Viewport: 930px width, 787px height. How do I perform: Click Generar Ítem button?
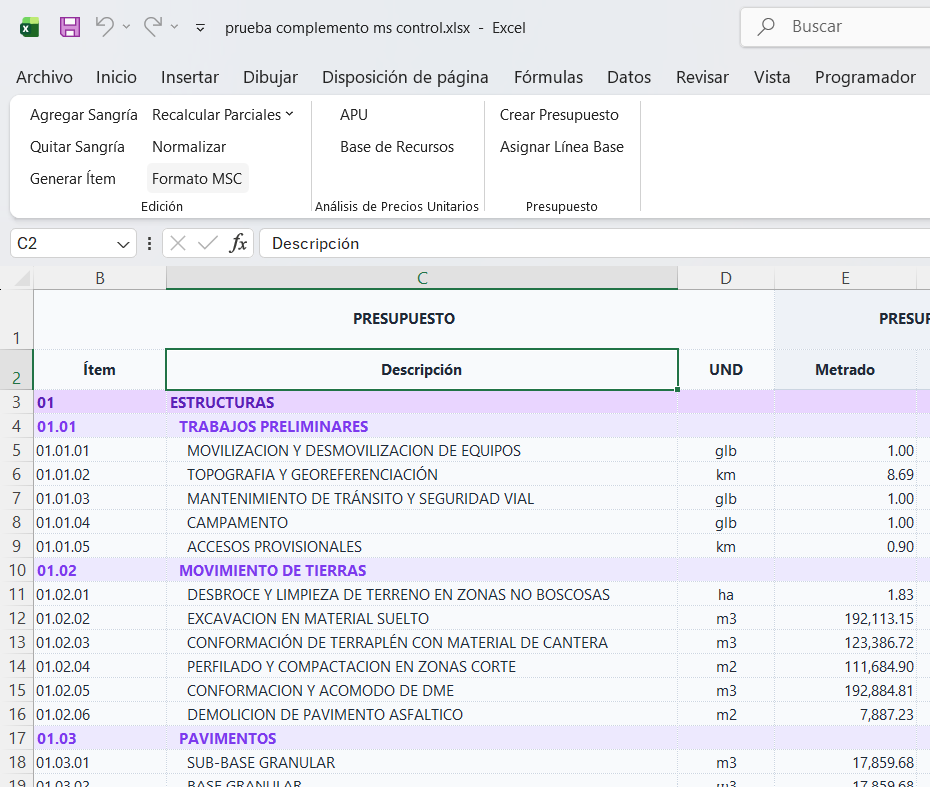[73, 179]
